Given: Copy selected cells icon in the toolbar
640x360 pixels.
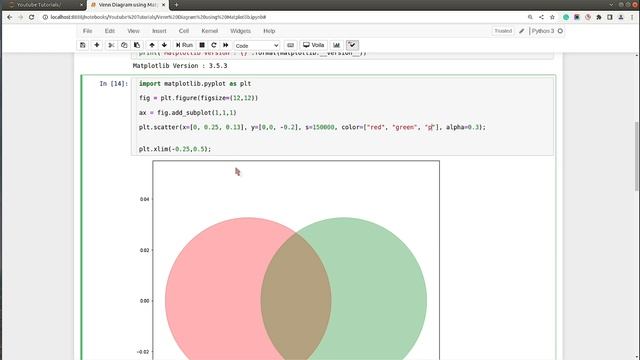Looking at the screenshot, I should tap(124, 45).
